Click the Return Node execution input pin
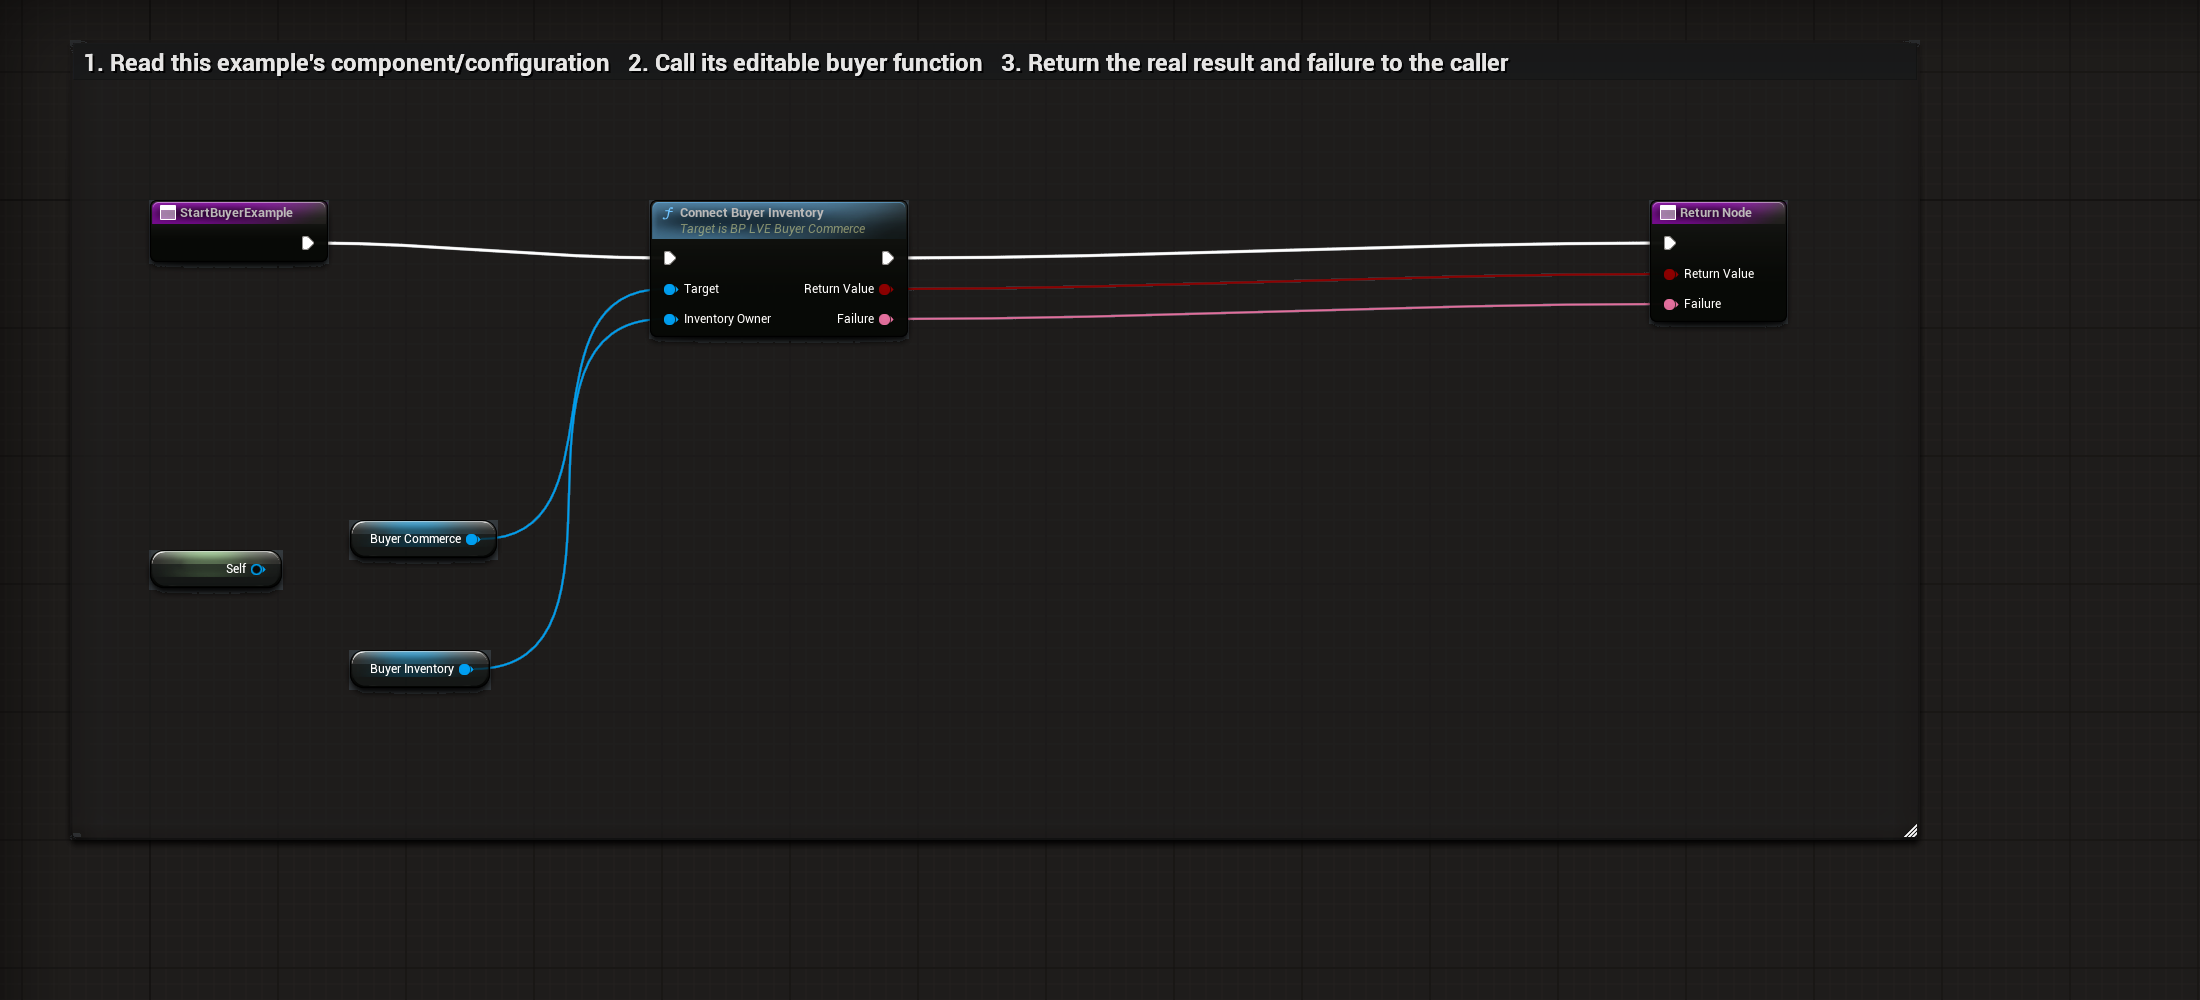Image resolution: width=2200 pixels, height=1000 pixels. click(x=1669, y=243)
